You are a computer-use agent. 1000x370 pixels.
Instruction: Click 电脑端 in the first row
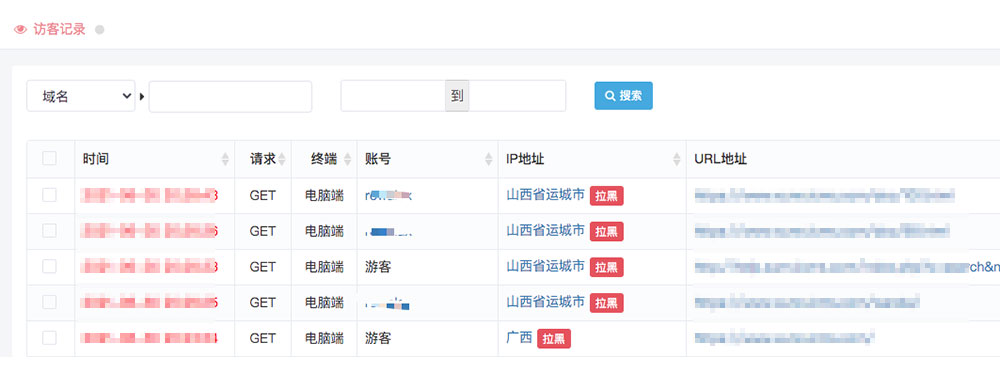(x=324, y=196)
